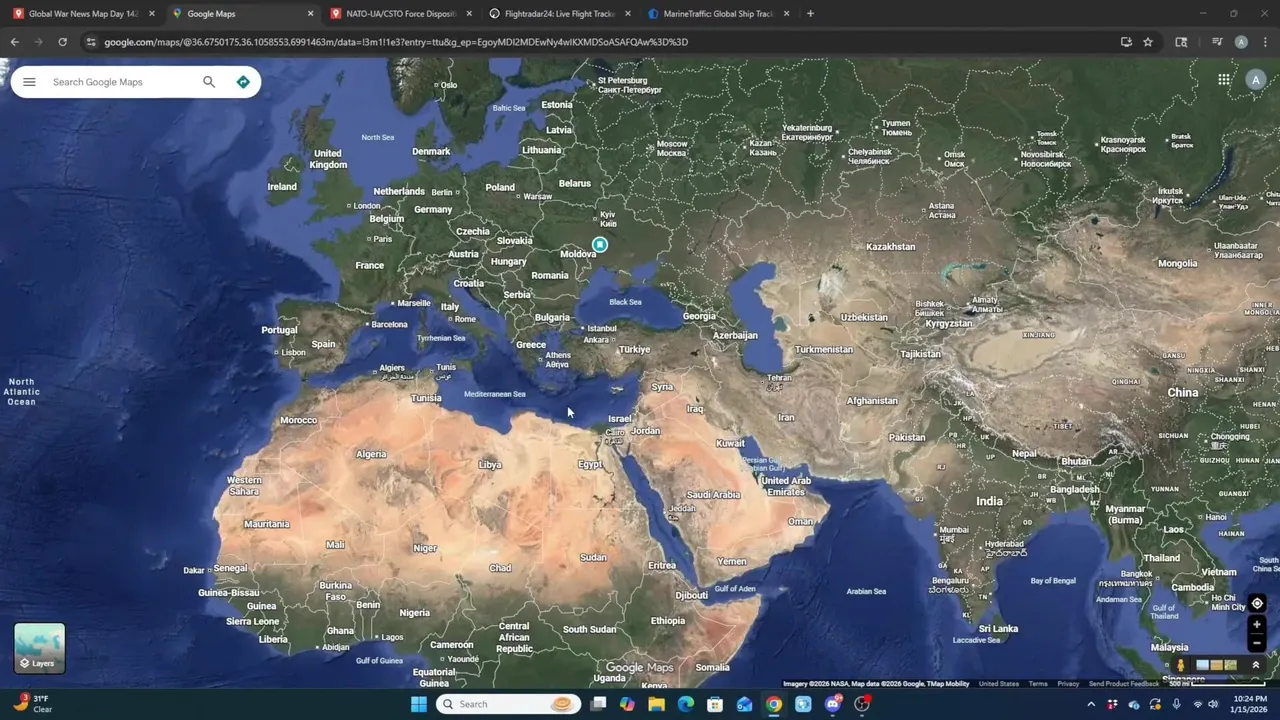Viewport: 1280px width, 720px height.
Task: Open Directions with the blue arrow icon
Action: pos(243,82)
